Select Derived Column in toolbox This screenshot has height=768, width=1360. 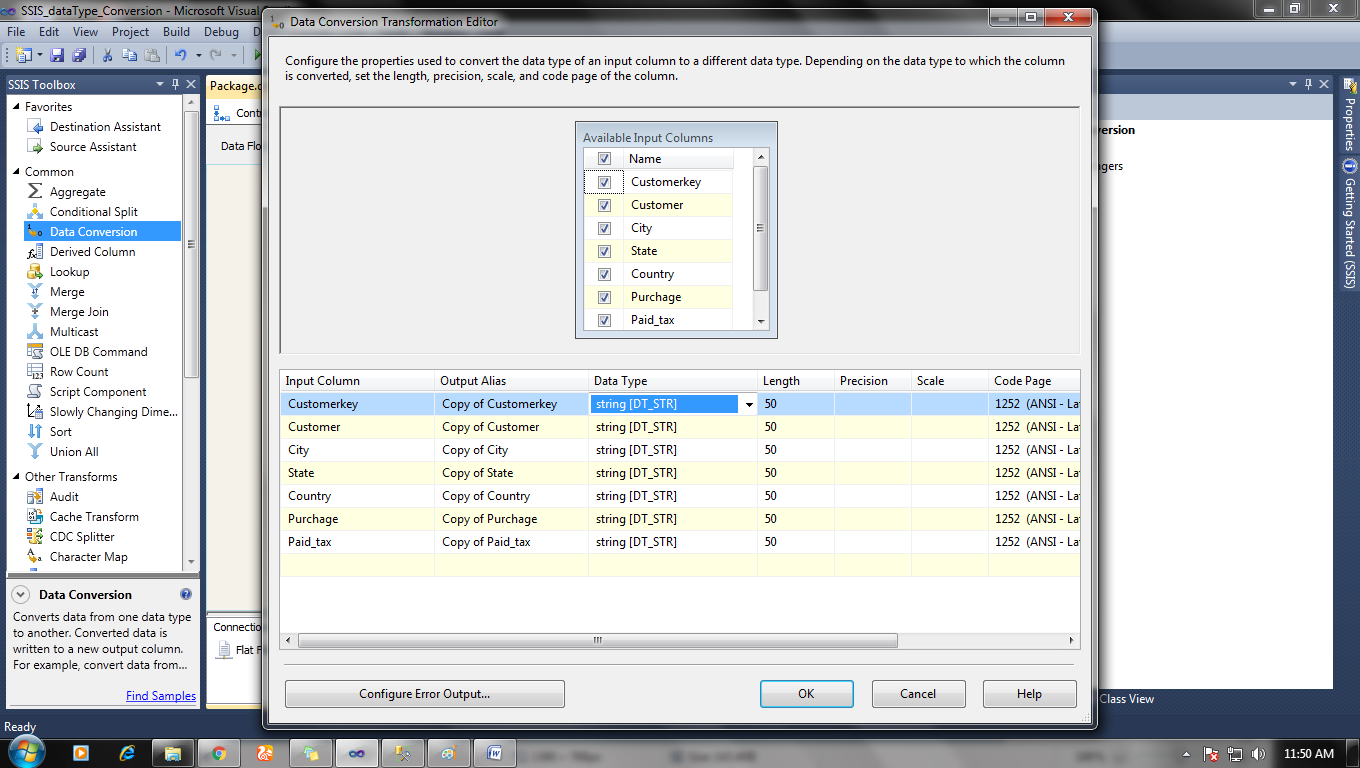(92, 252)
